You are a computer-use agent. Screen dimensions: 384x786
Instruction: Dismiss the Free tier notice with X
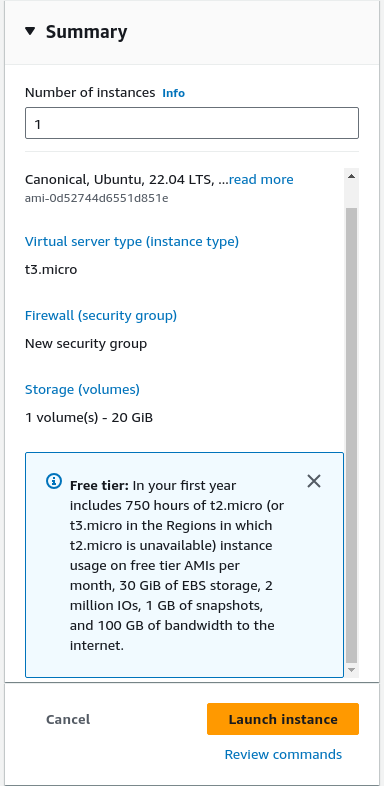tap(314, 481)
